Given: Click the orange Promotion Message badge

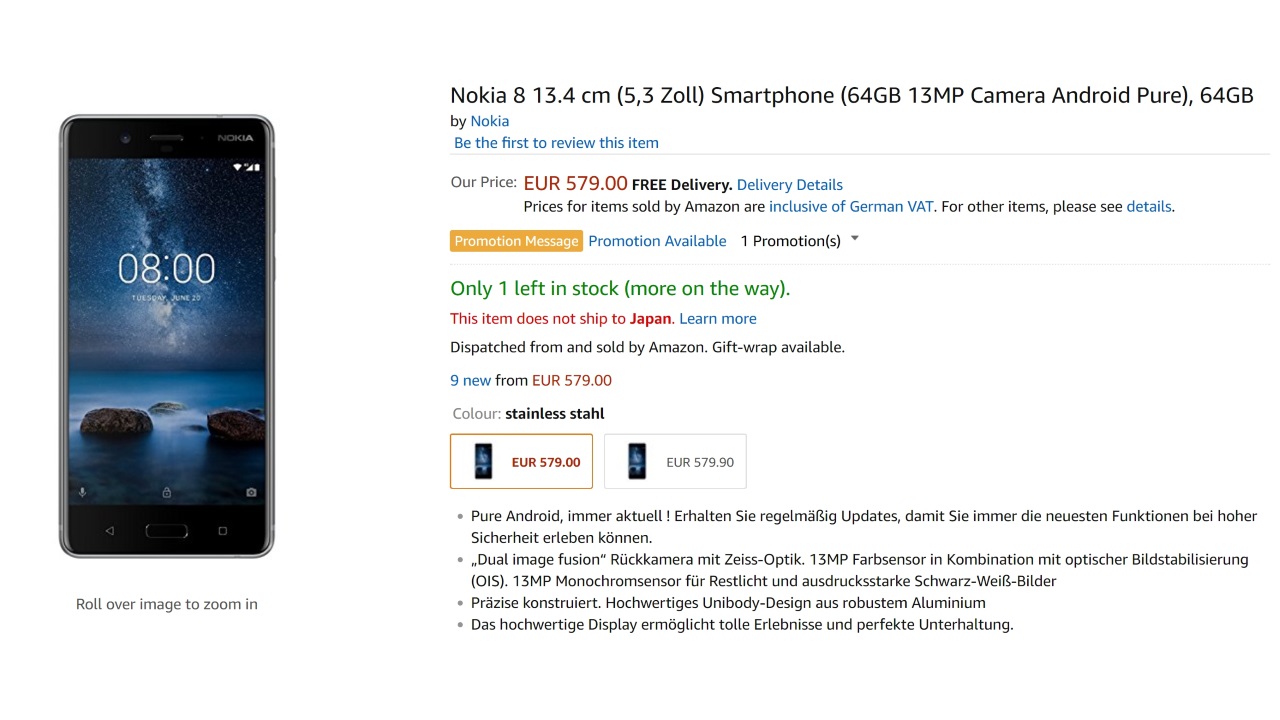Looking at the screenshot, I should [x=516, y=241].
